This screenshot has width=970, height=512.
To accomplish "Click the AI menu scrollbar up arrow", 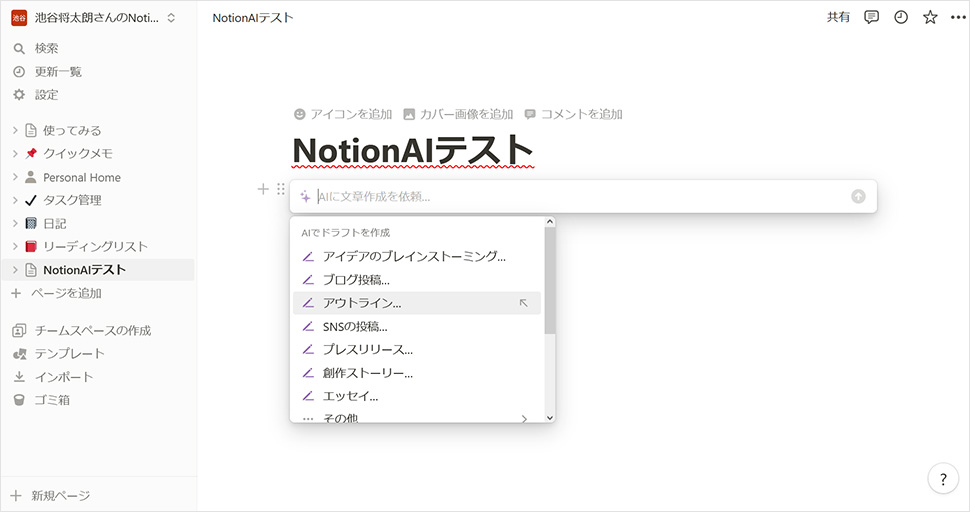I will [550, 221].
